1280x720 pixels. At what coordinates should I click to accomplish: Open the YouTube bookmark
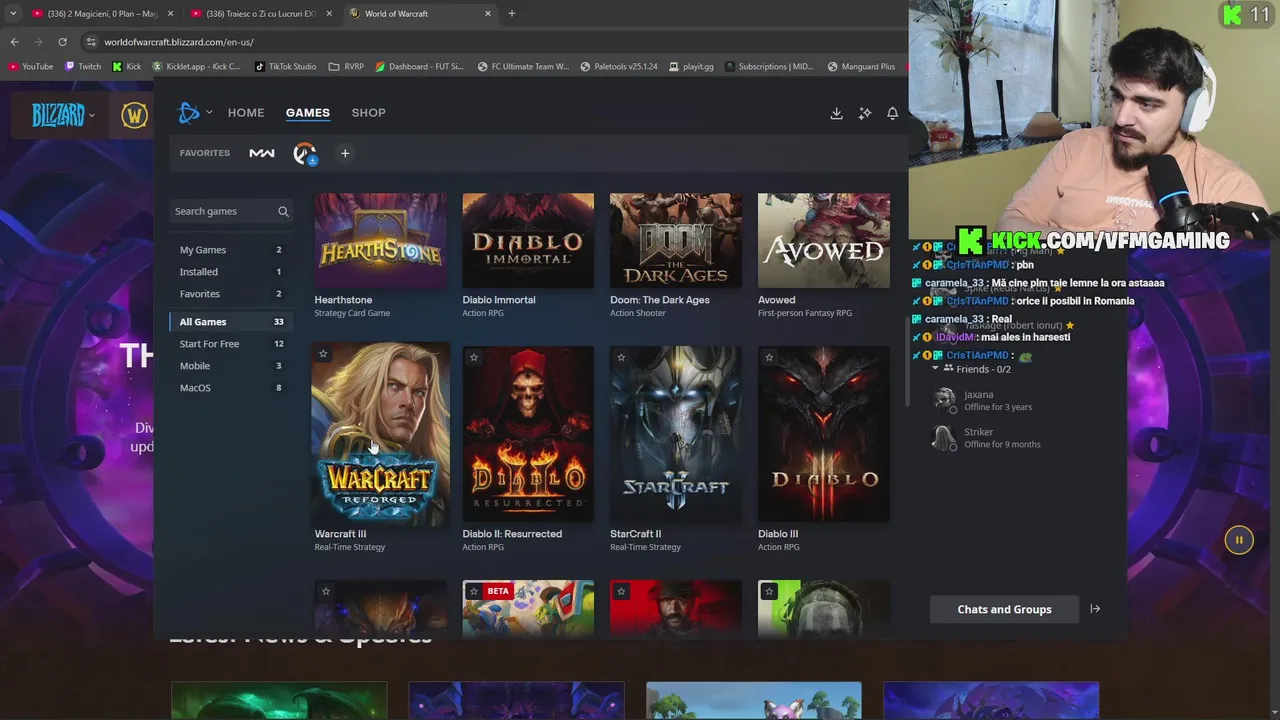click(31, 67)
